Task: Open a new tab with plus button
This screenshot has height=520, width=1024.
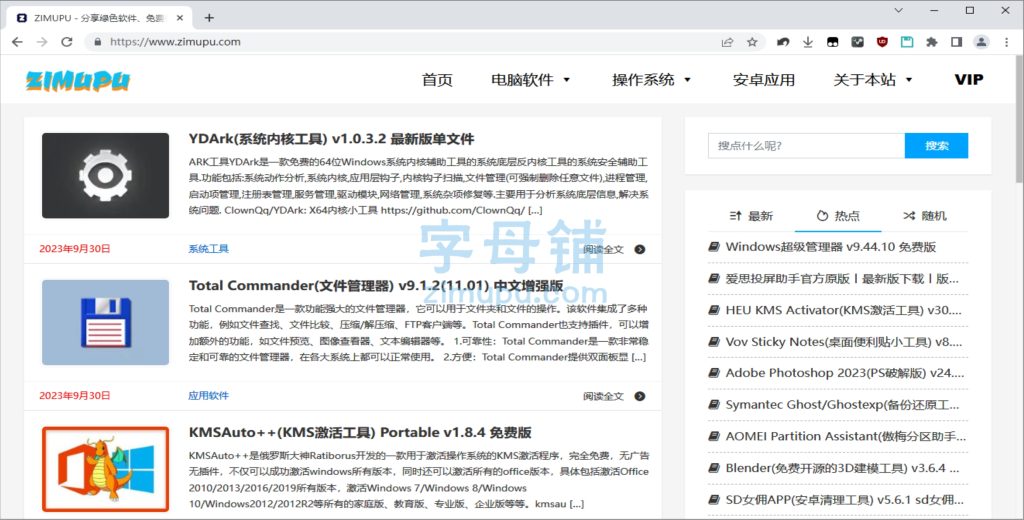Action: 209,18
